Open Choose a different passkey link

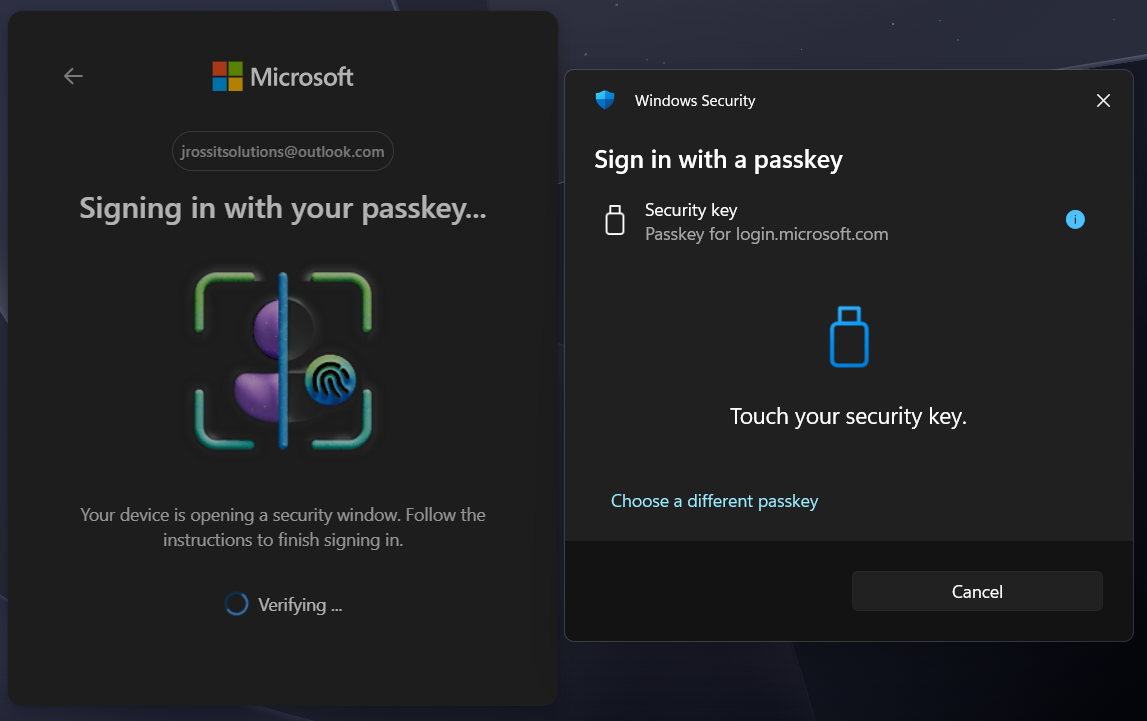click(x=715, y=501)
